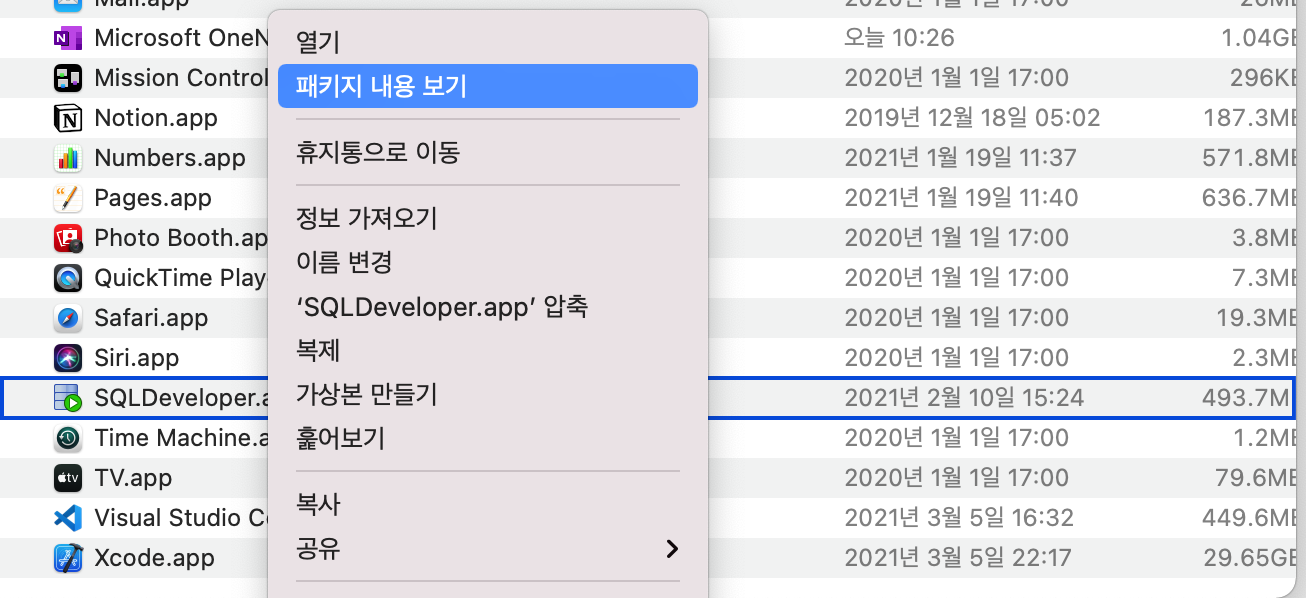Image resolution: width=1306 pixels, height=598 pixels.
Task: Select the Safari.app file name
Action: pyautogui.click(x=151, y=318)
